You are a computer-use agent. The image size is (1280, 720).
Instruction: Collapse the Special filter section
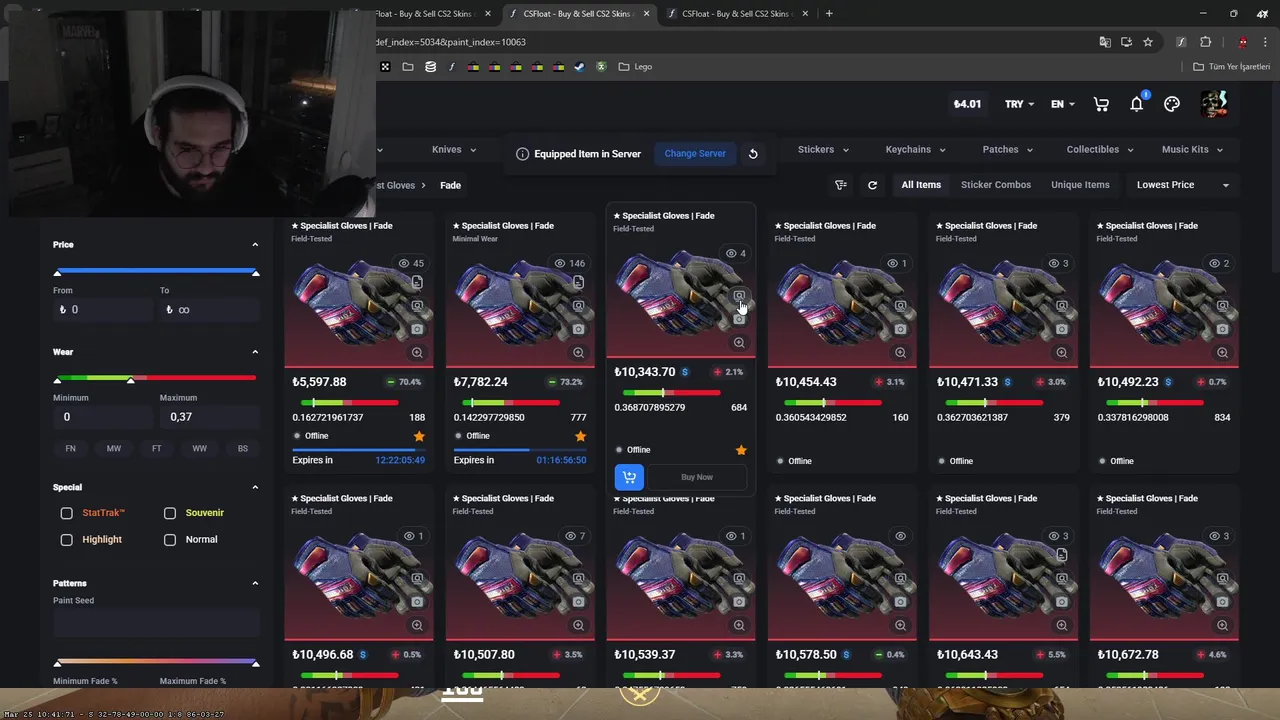tap(255, 487)
